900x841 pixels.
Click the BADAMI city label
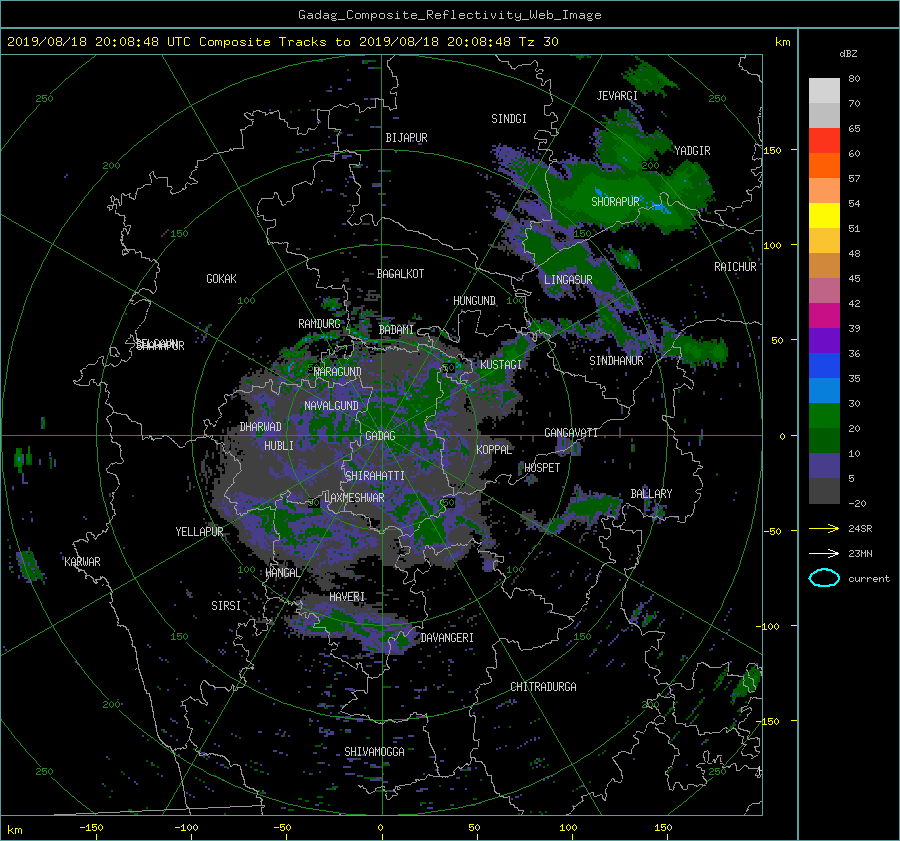point(396,330)
